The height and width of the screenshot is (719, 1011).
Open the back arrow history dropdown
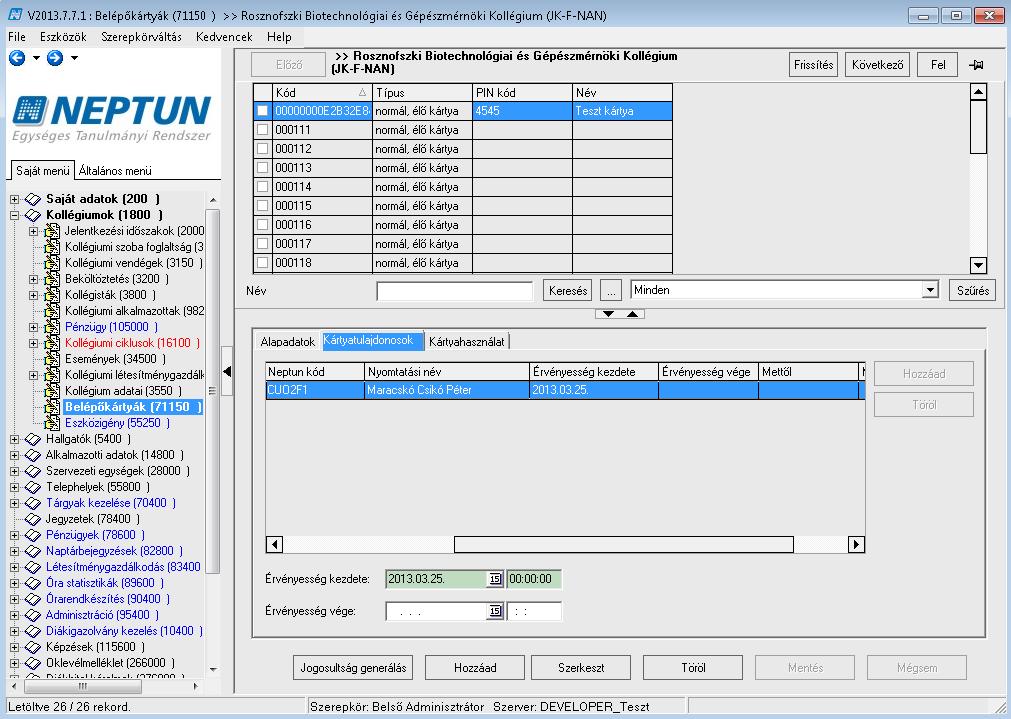(x=36, y=58)
